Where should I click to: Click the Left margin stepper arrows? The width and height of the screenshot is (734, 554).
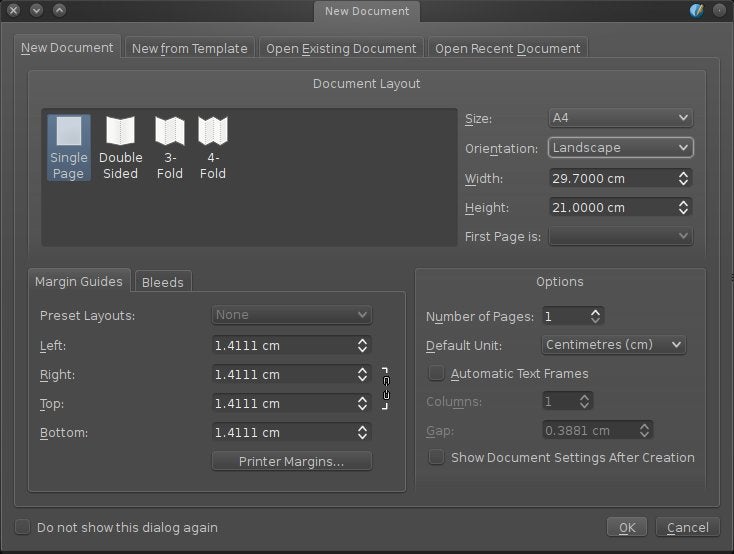(362, 345)
